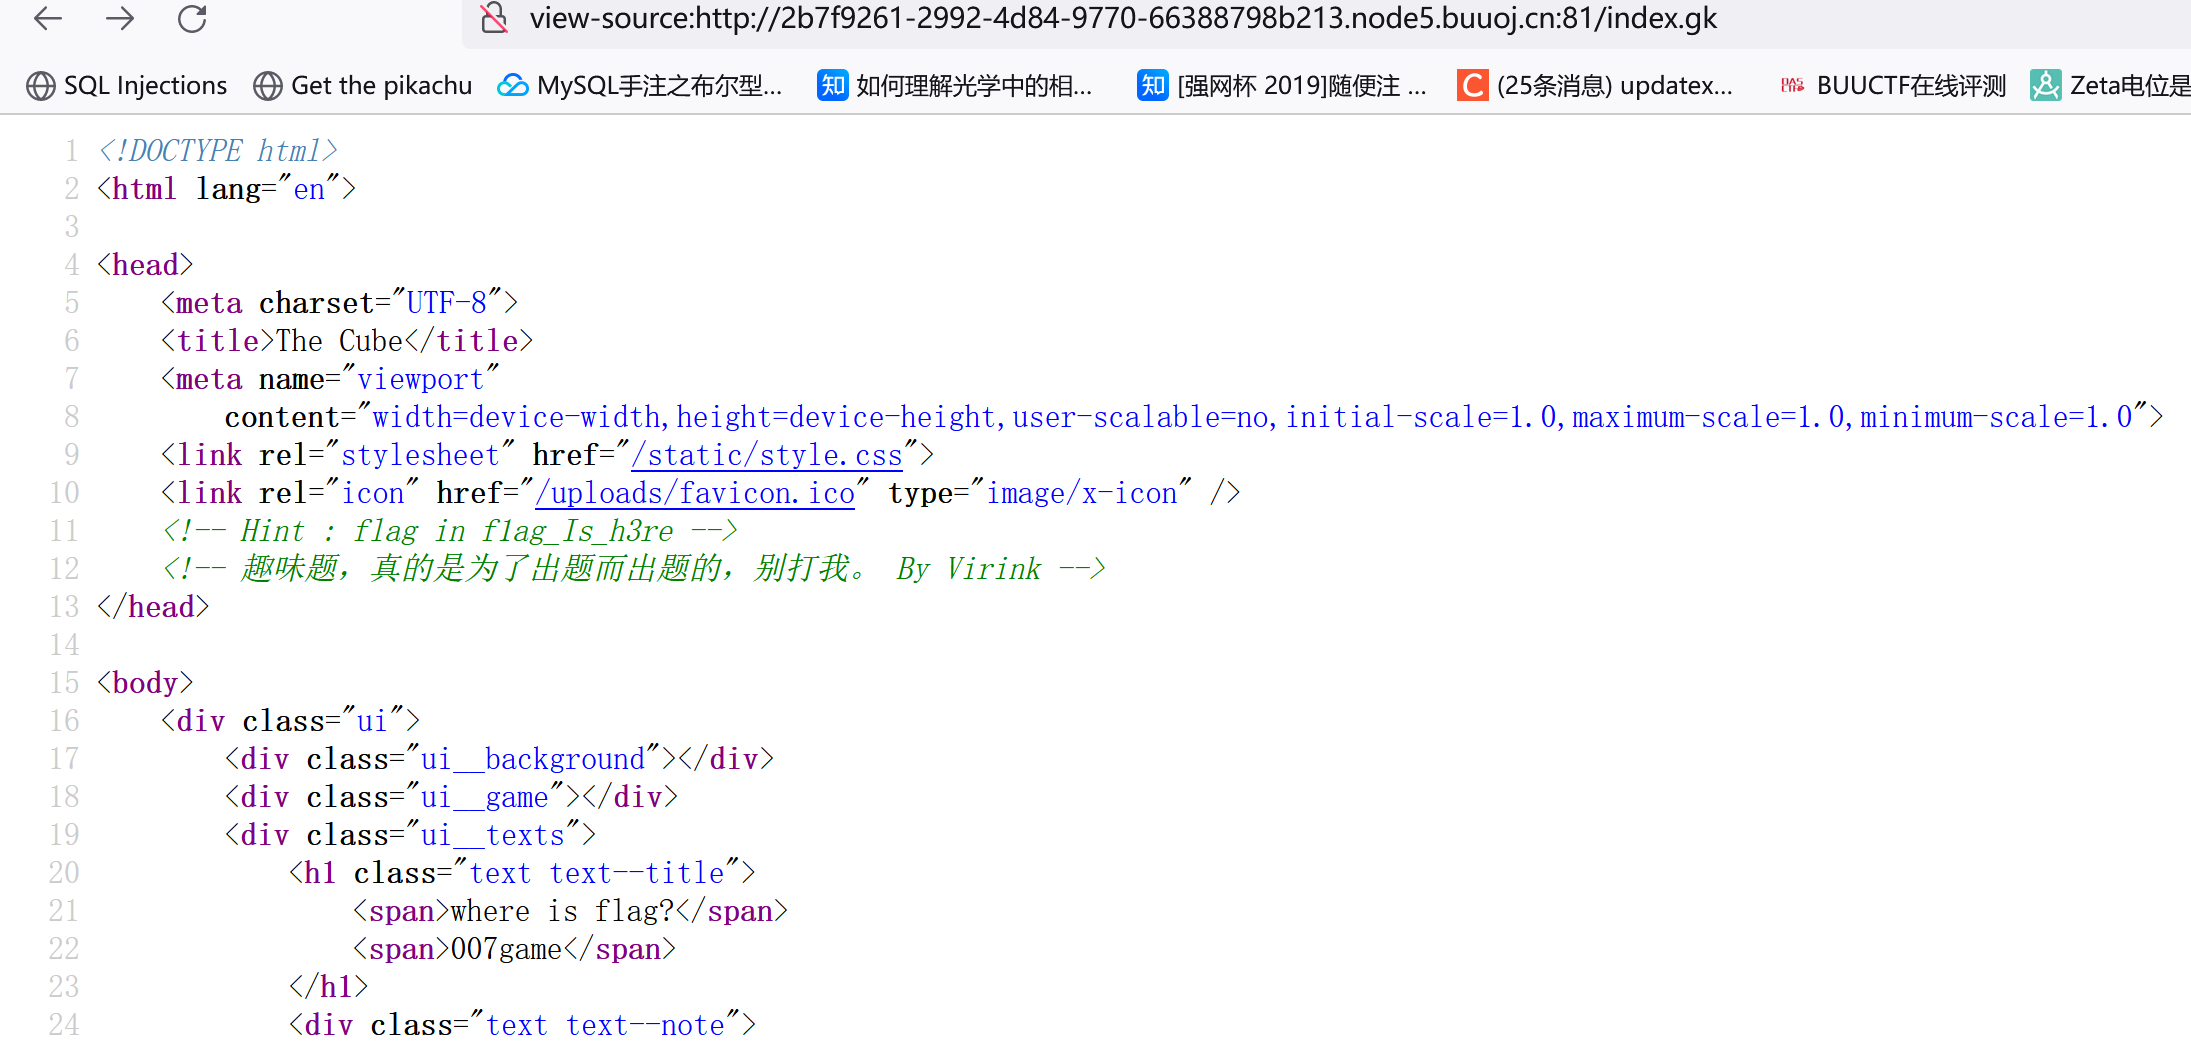
Task: Click the red CSDN icon of updatex bookmark
Action: point(1472,86)
